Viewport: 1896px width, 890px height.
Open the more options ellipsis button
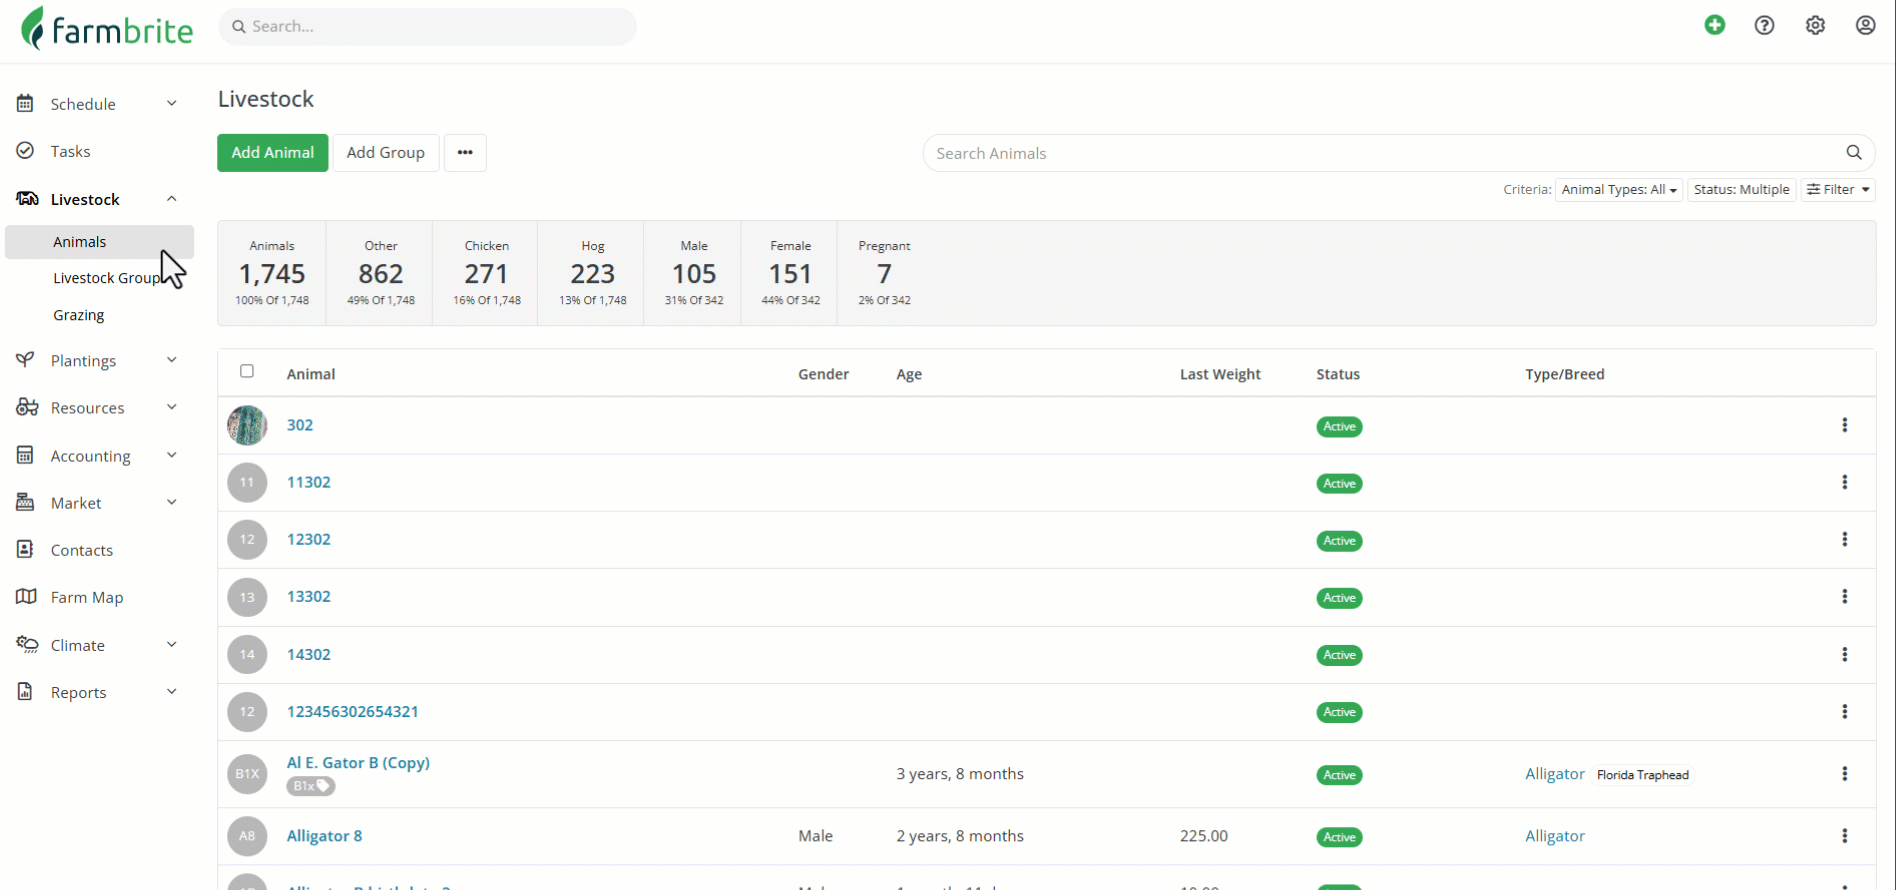point(465,153)
